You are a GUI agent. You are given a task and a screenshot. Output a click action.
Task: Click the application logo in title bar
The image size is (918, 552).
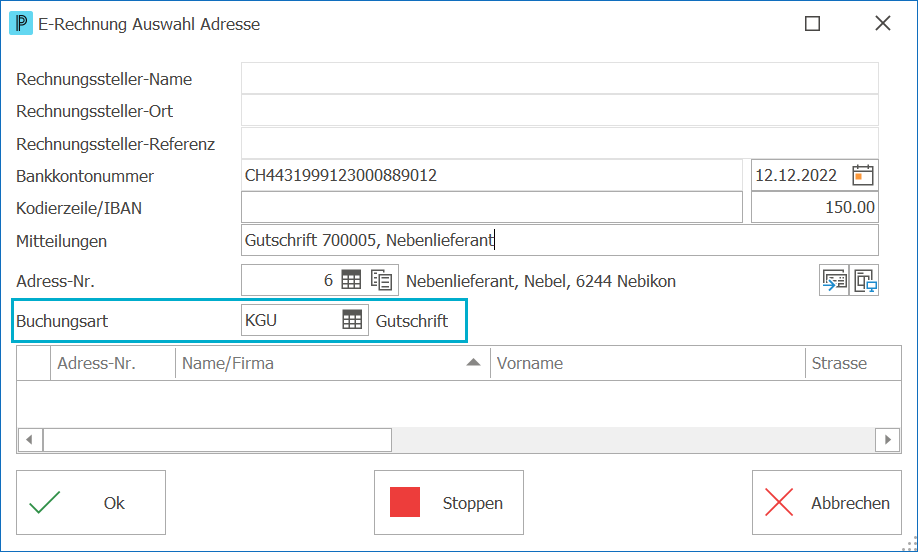[x=21, y=23]
